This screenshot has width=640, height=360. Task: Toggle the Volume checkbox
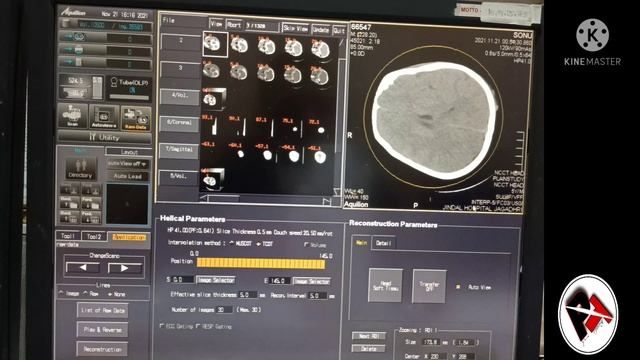(306, 244)
